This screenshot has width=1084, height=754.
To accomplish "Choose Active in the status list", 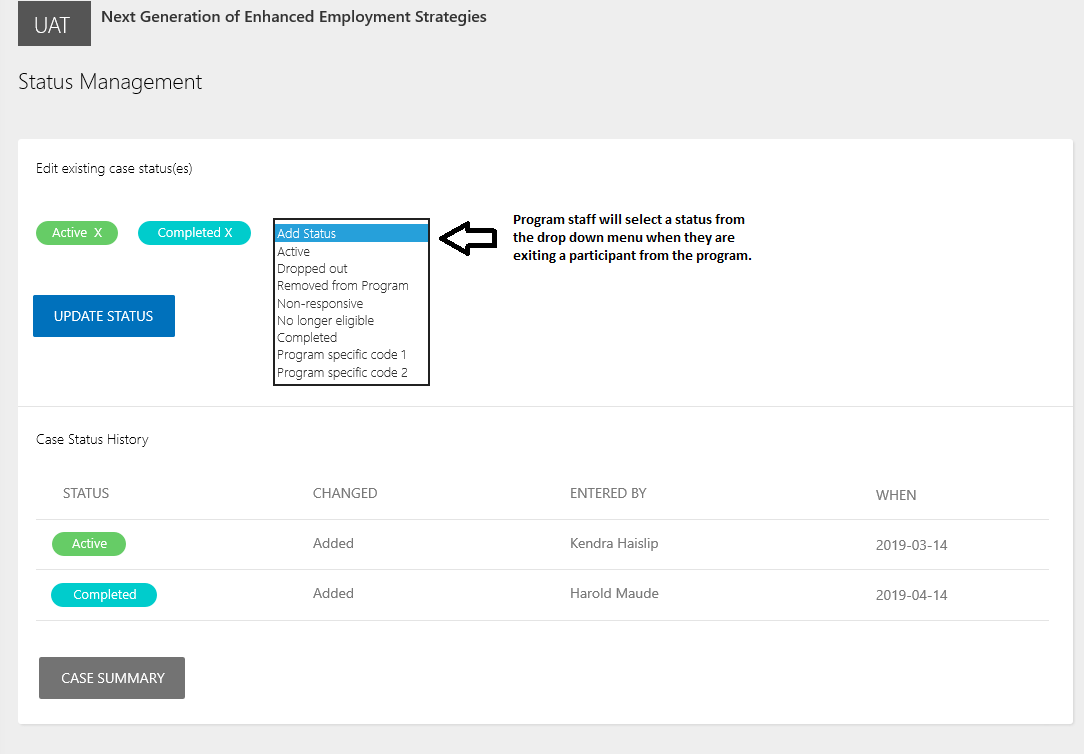I will 294,252.
